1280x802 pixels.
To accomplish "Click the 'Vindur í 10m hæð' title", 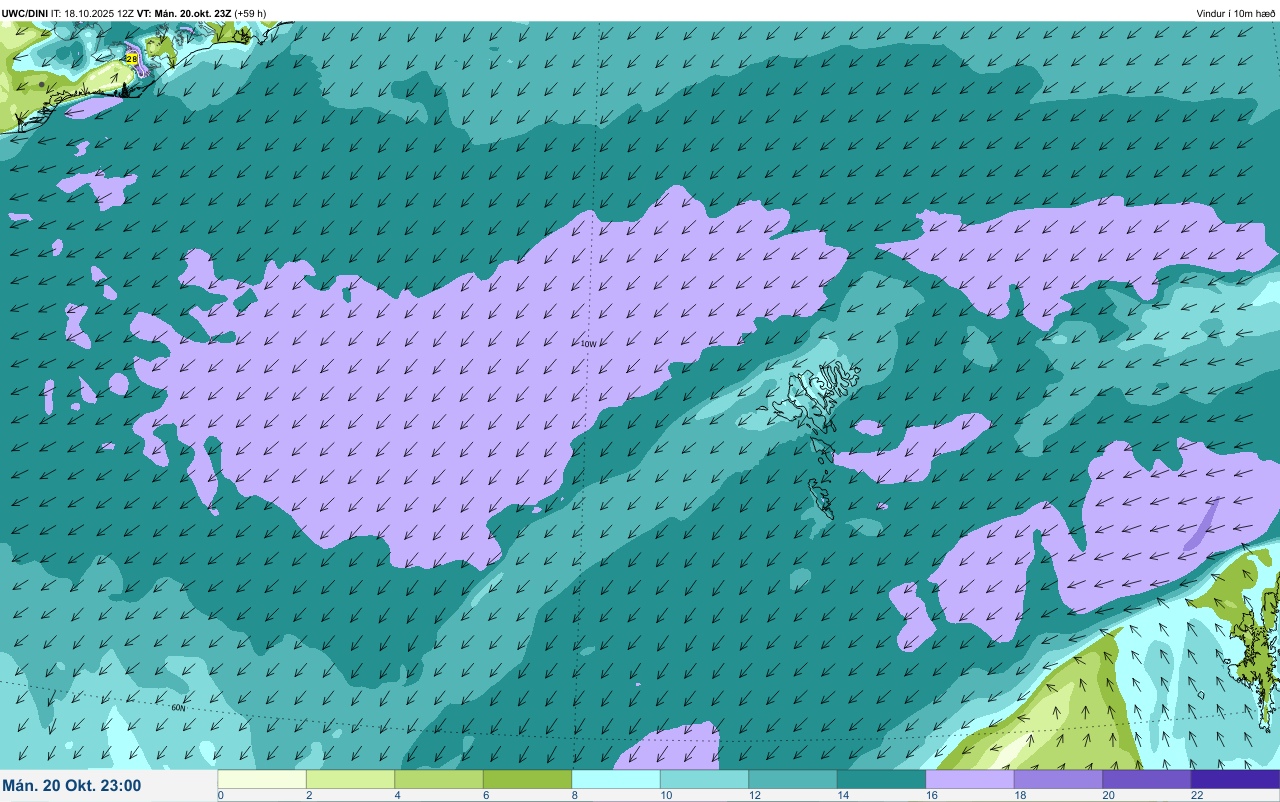I will 1236,14.
